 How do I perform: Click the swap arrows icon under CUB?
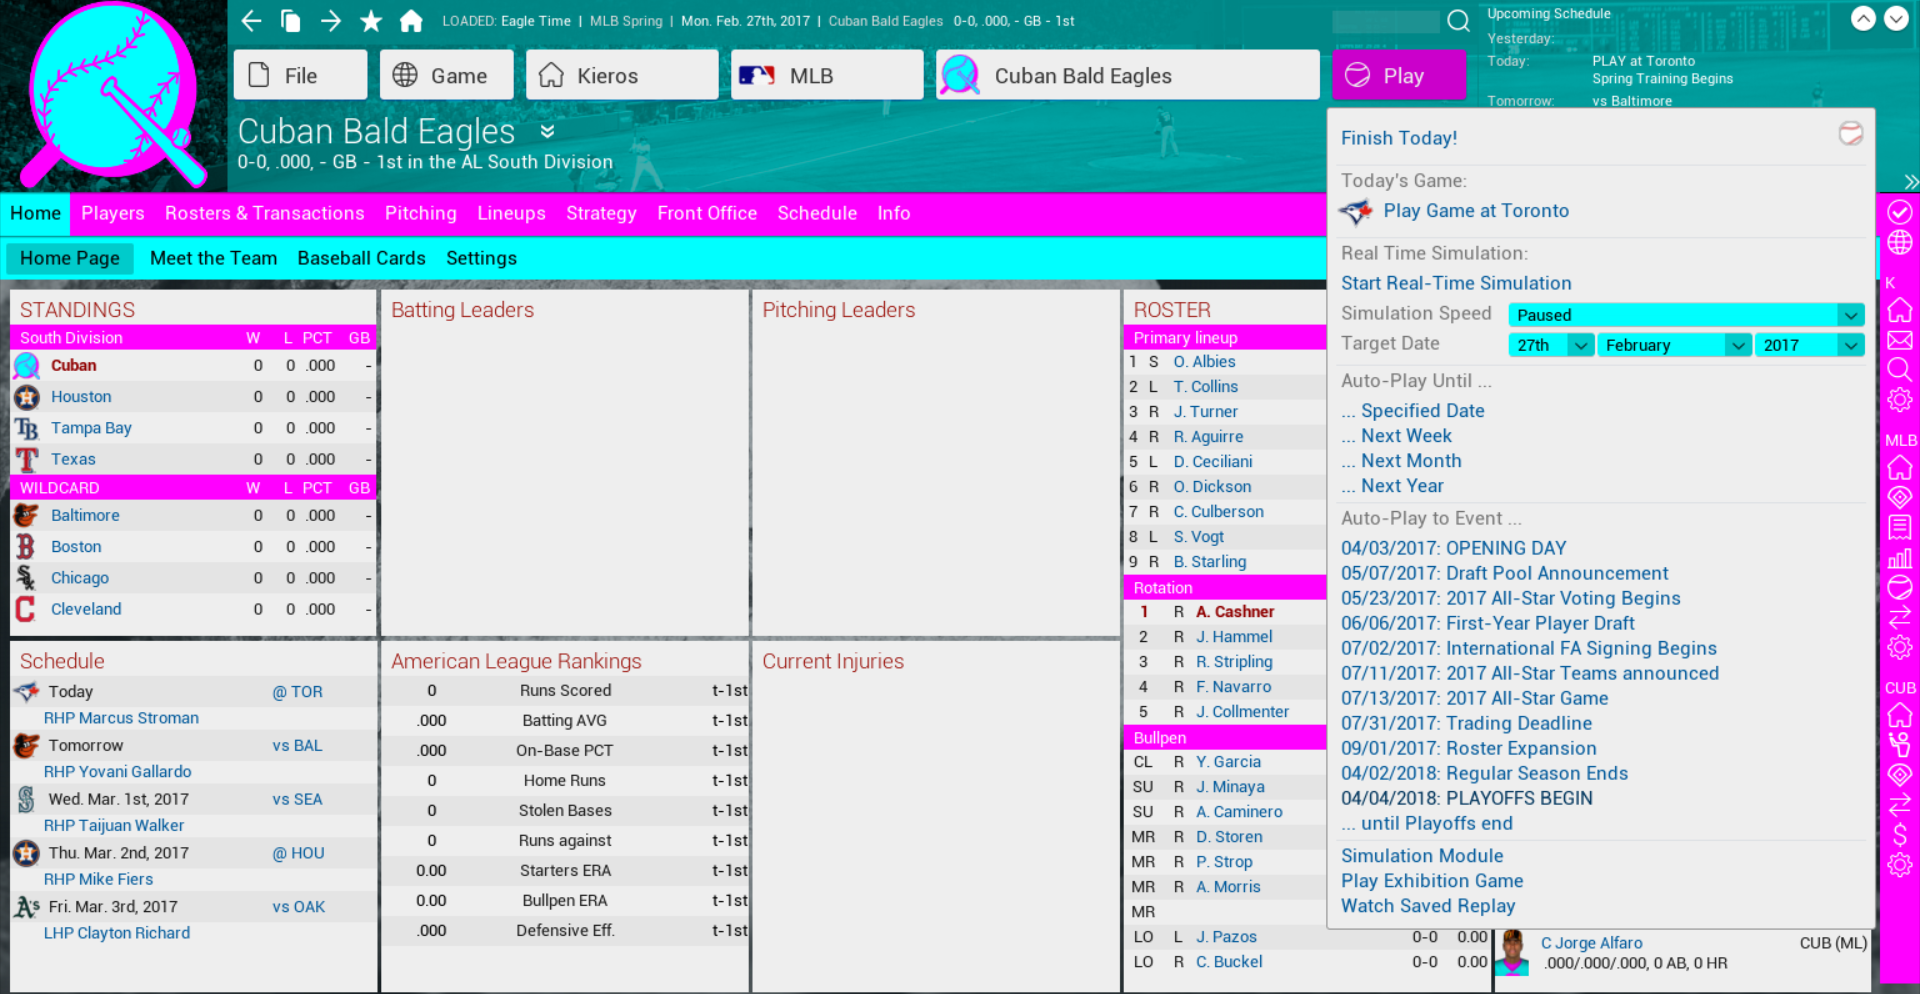pyautogui.click(x=1899, y=805)
